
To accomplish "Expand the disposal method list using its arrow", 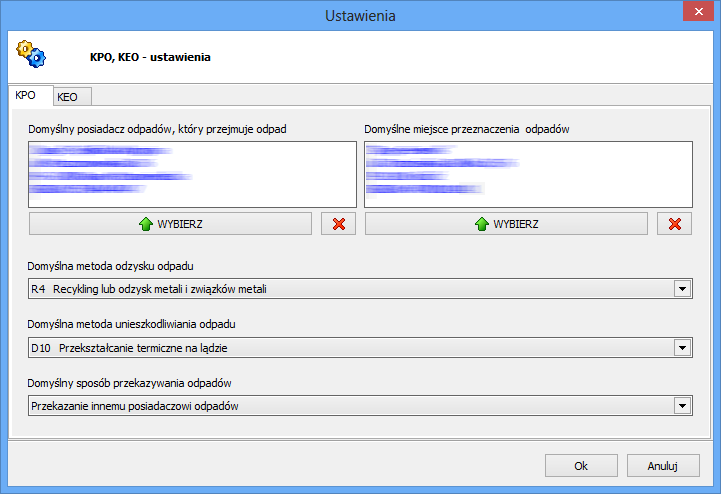I will [683, 348].
